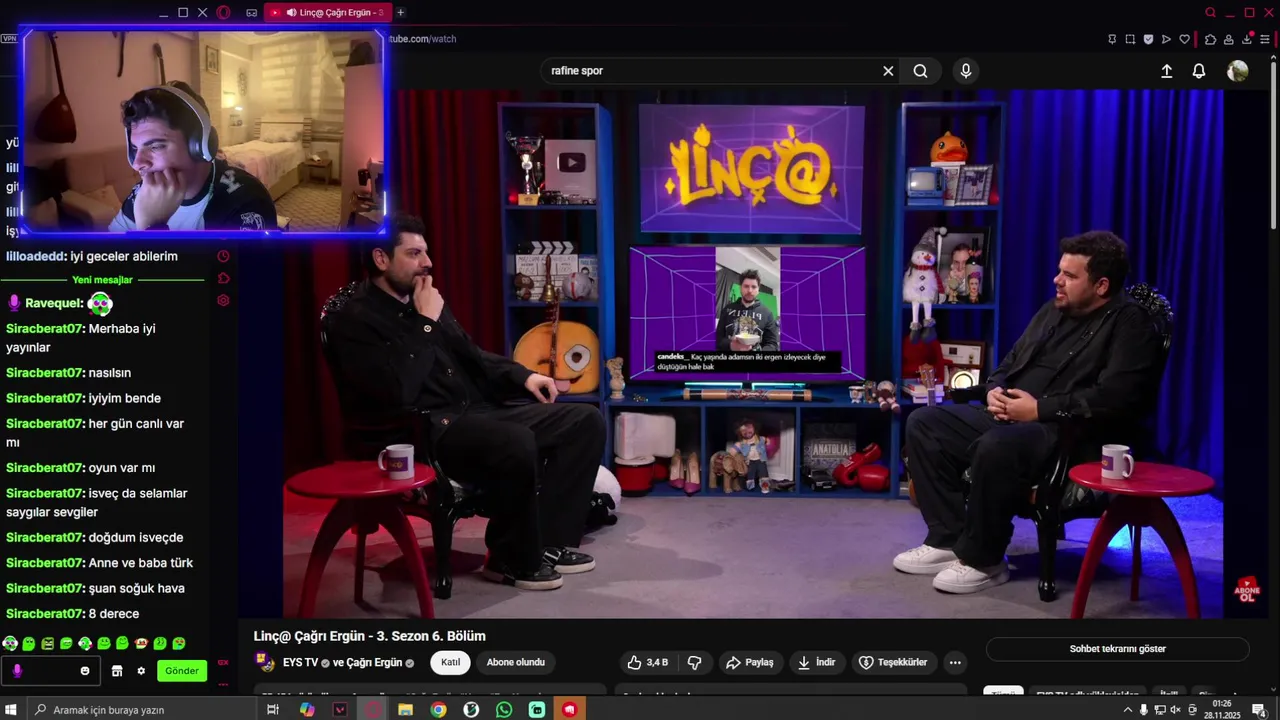The image size is (1280, 720).
Task: Click the YouTube search magnifier button
Action: point(920,71)
